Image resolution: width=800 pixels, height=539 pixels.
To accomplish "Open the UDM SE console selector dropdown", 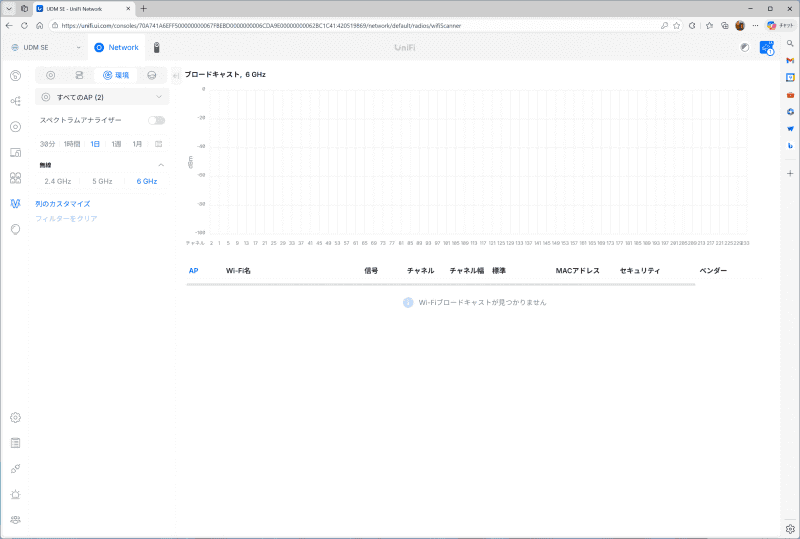I will [46, 47].
